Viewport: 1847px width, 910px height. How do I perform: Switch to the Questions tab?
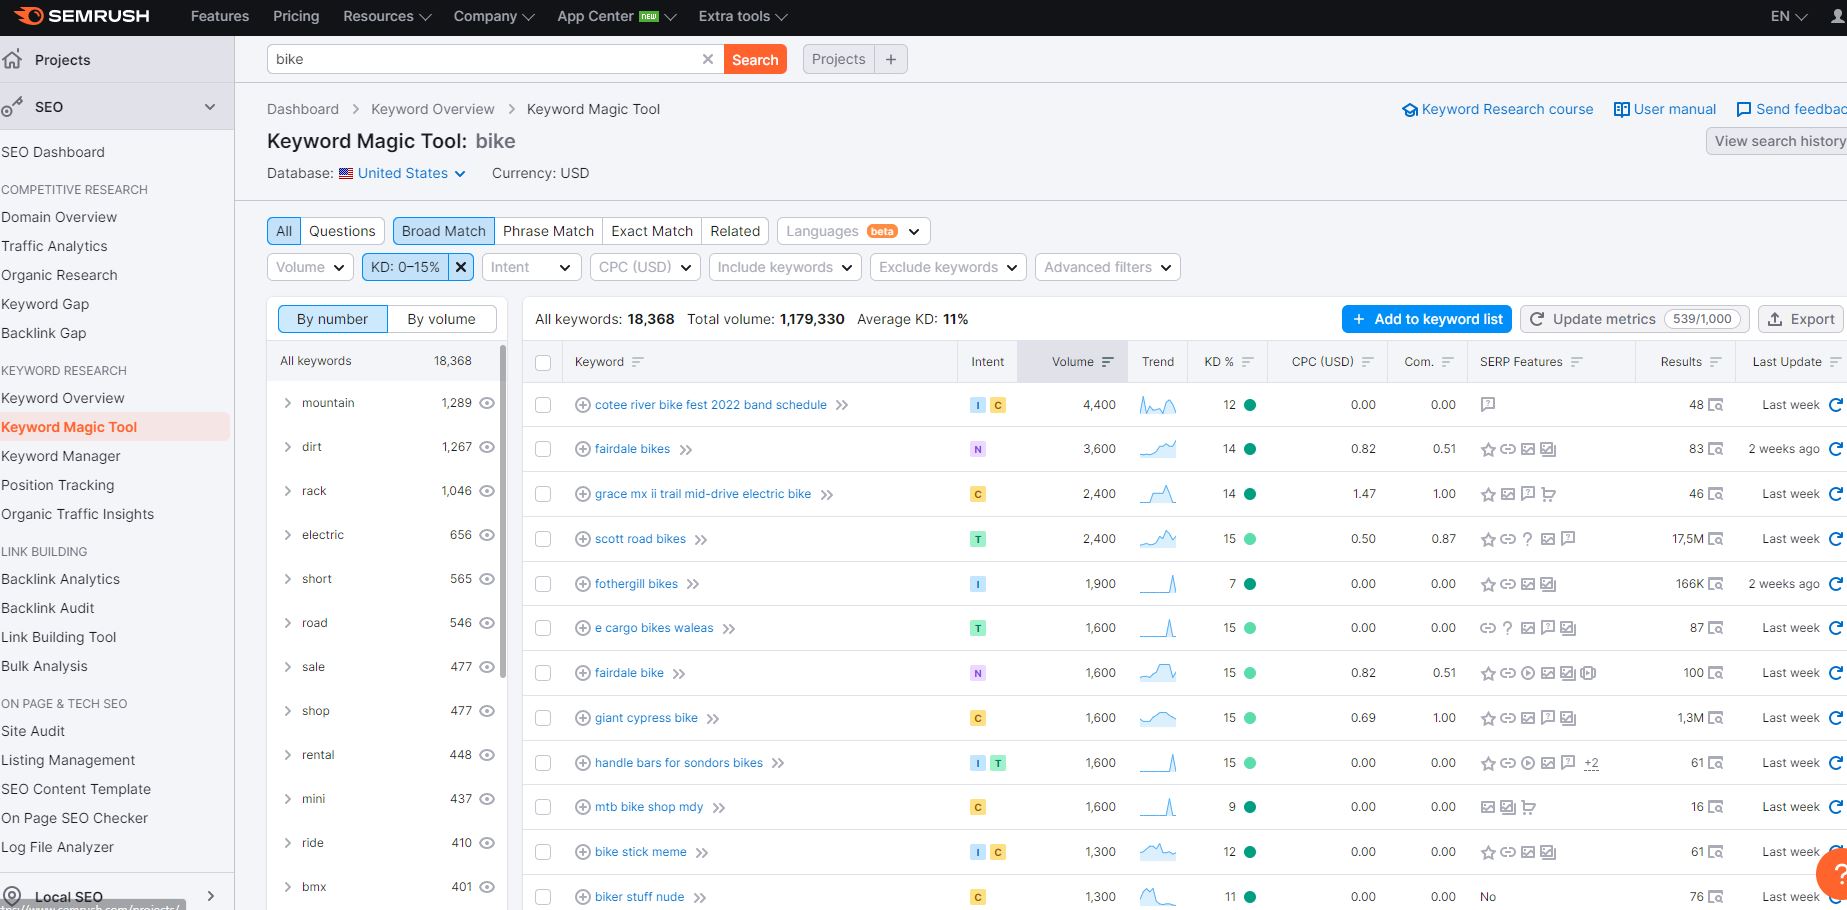click(x=342, y=231)
